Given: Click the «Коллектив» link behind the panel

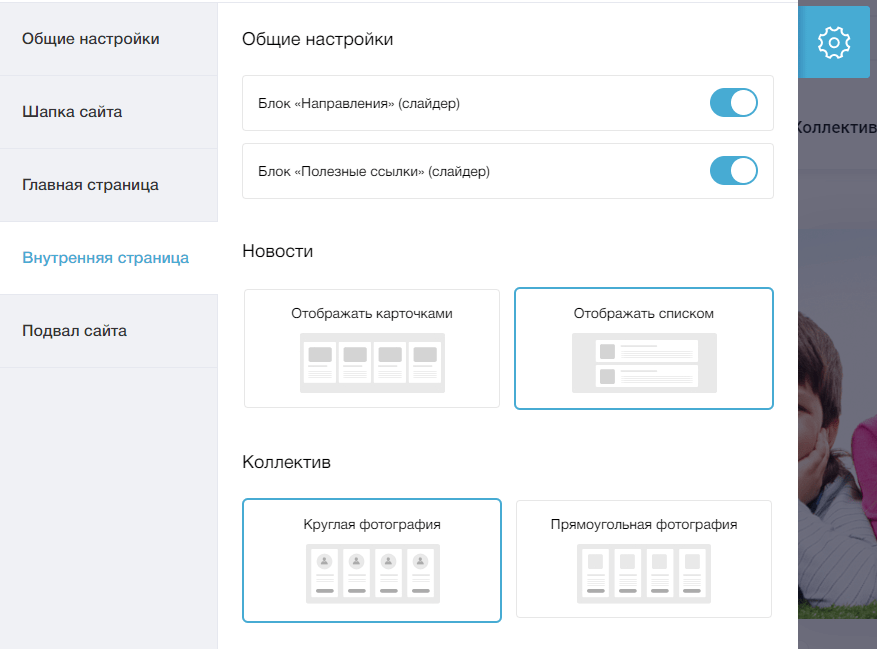Looking at the screenshot, I should [x=837, y=128].
